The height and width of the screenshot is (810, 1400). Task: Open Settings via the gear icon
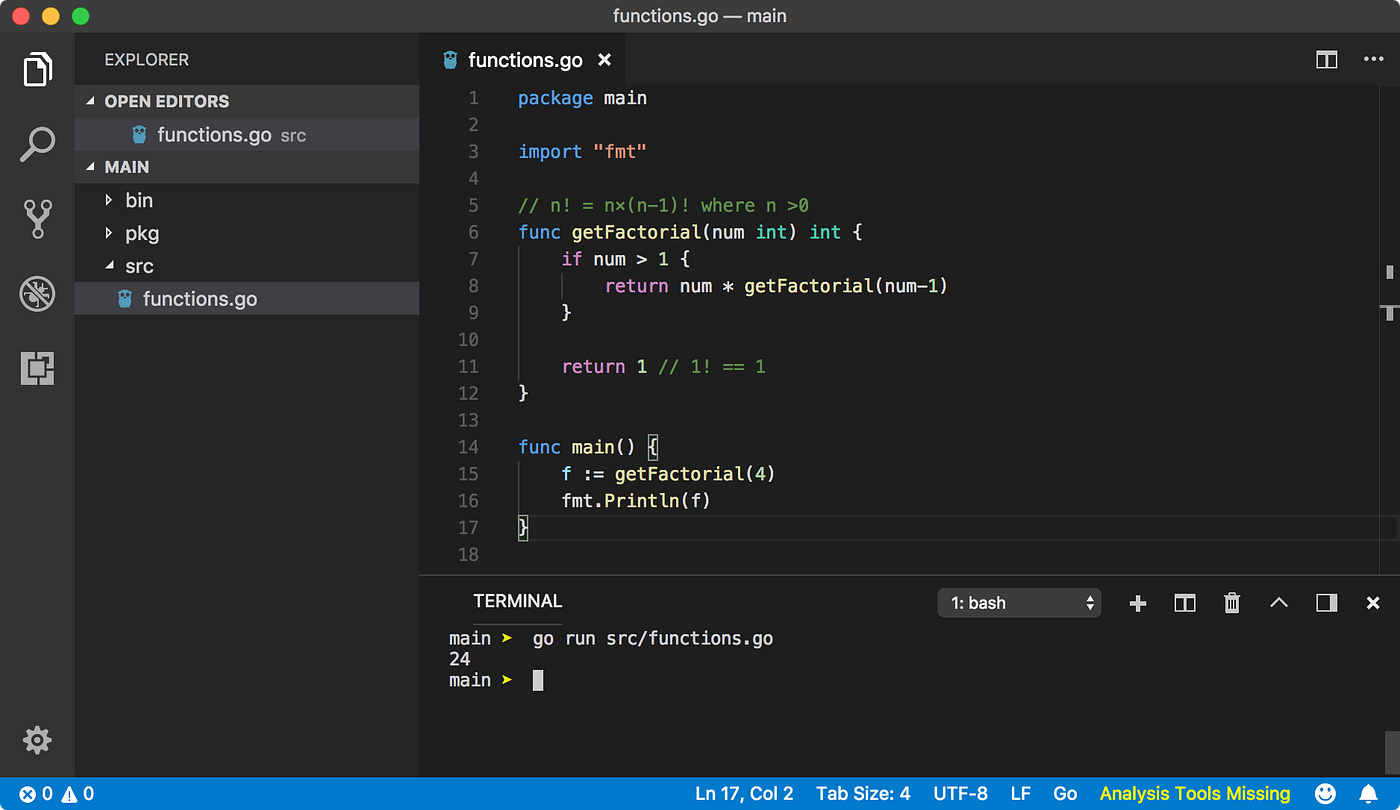[37, 740]
